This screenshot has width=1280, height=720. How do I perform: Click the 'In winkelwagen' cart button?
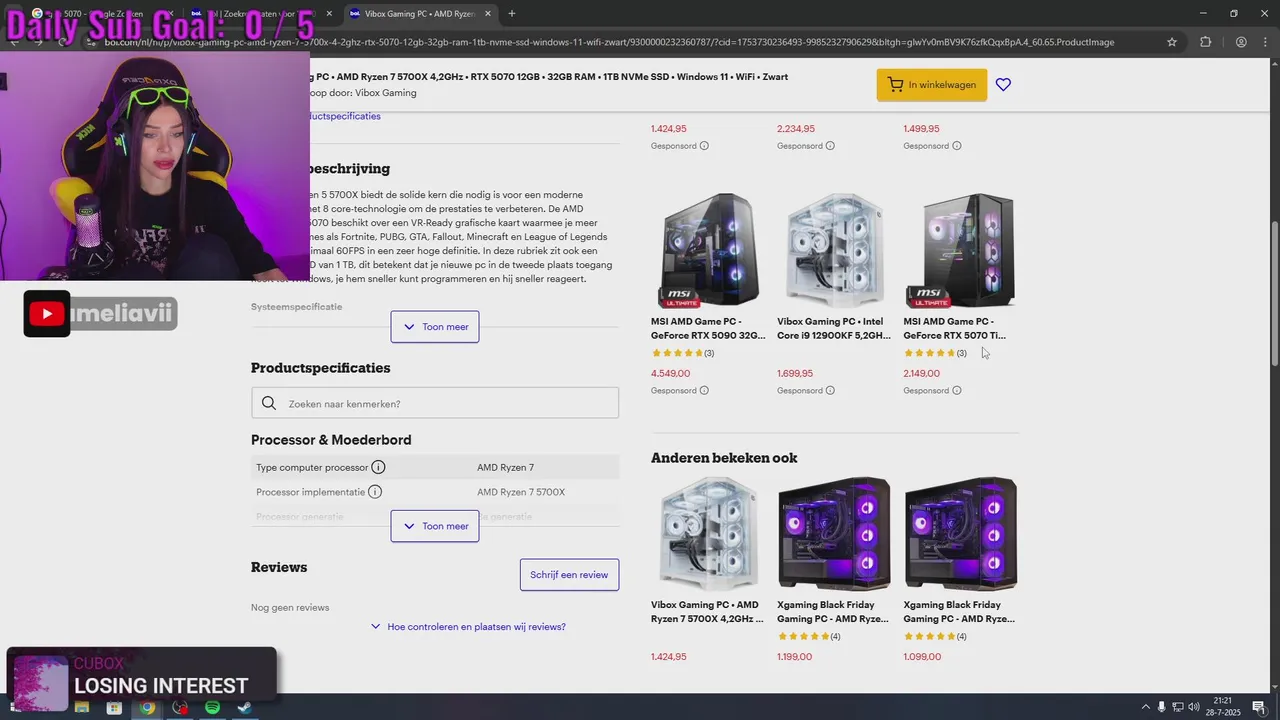point(932,85)
